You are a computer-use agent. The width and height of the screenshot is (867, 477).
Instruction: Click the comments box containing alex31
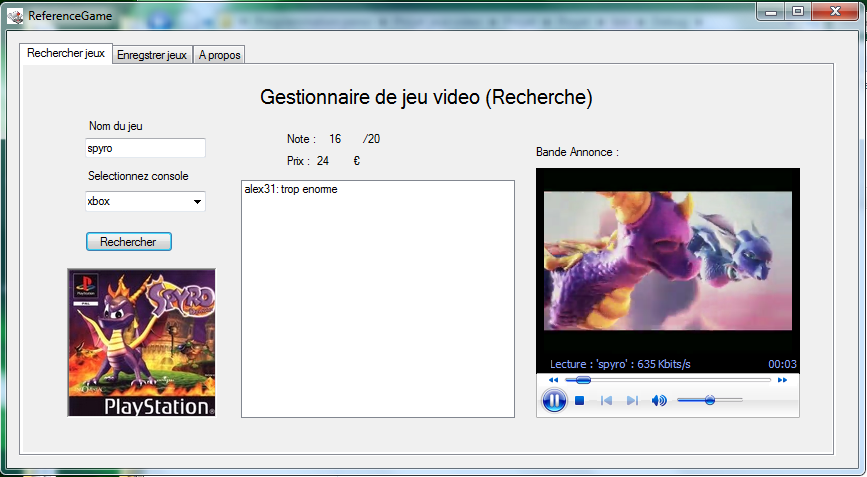(378, 298)
